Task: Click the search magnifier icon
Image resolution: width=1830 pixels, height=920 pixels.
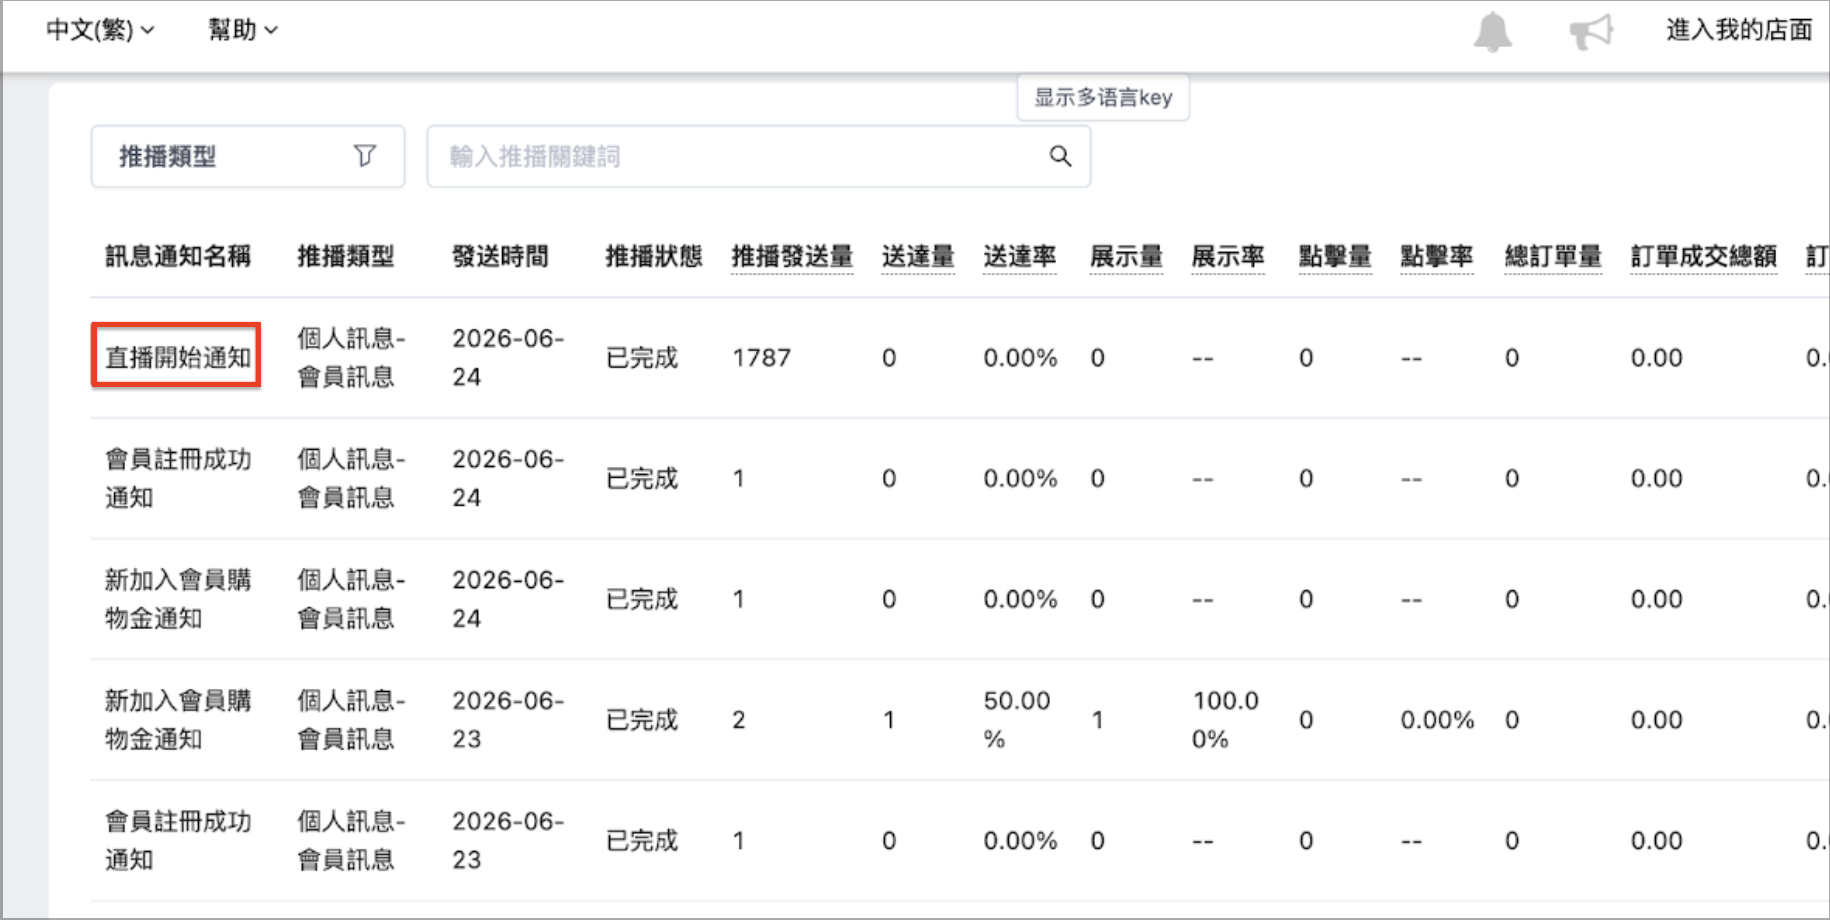Action: point(1060,156)
